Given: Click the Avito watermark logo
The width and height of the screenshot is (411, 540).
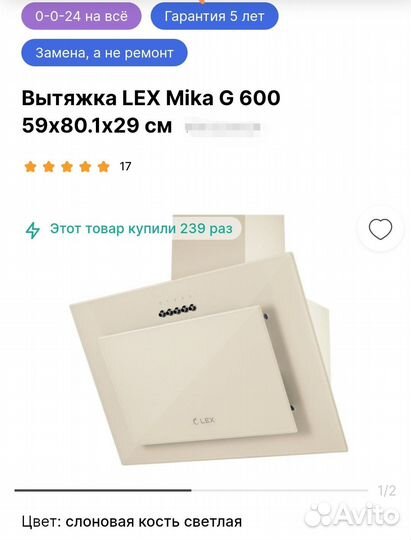Looking at the screenshot, I should pos(352,515).
